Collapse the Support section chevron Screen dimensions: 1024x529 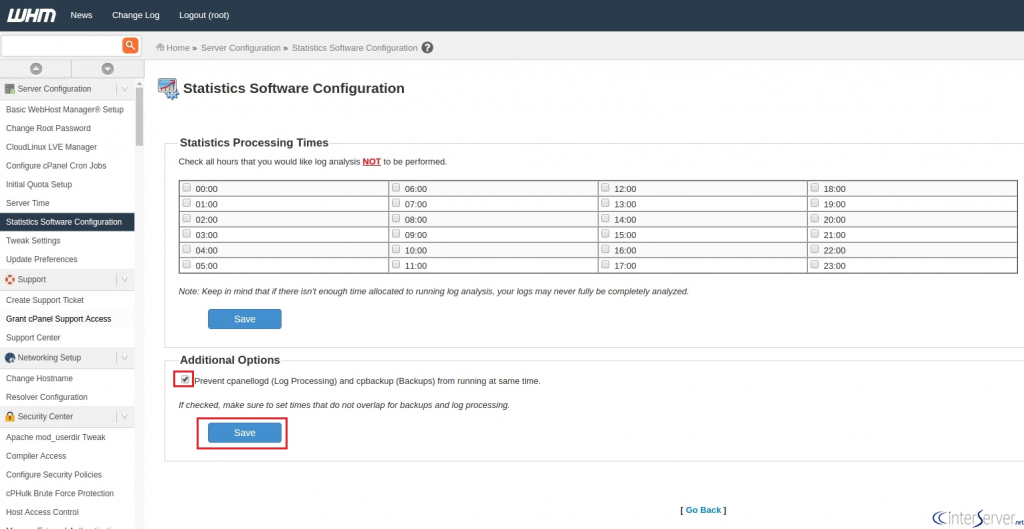125,280
